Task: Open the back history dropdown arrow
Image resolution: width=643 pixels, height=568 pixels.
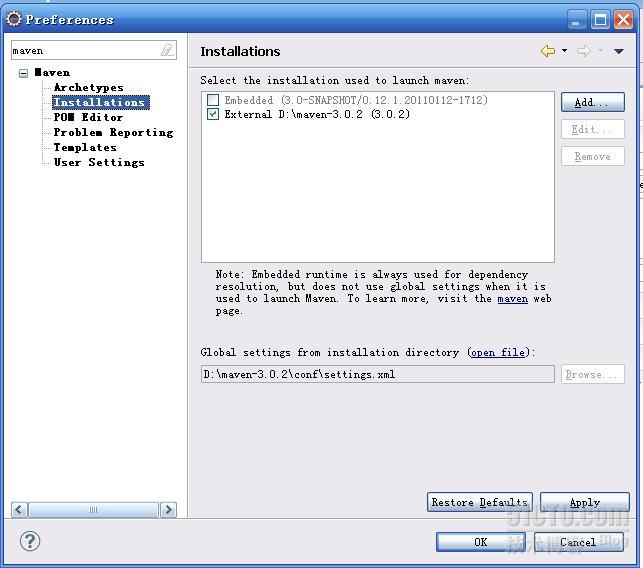Action: 565,51
